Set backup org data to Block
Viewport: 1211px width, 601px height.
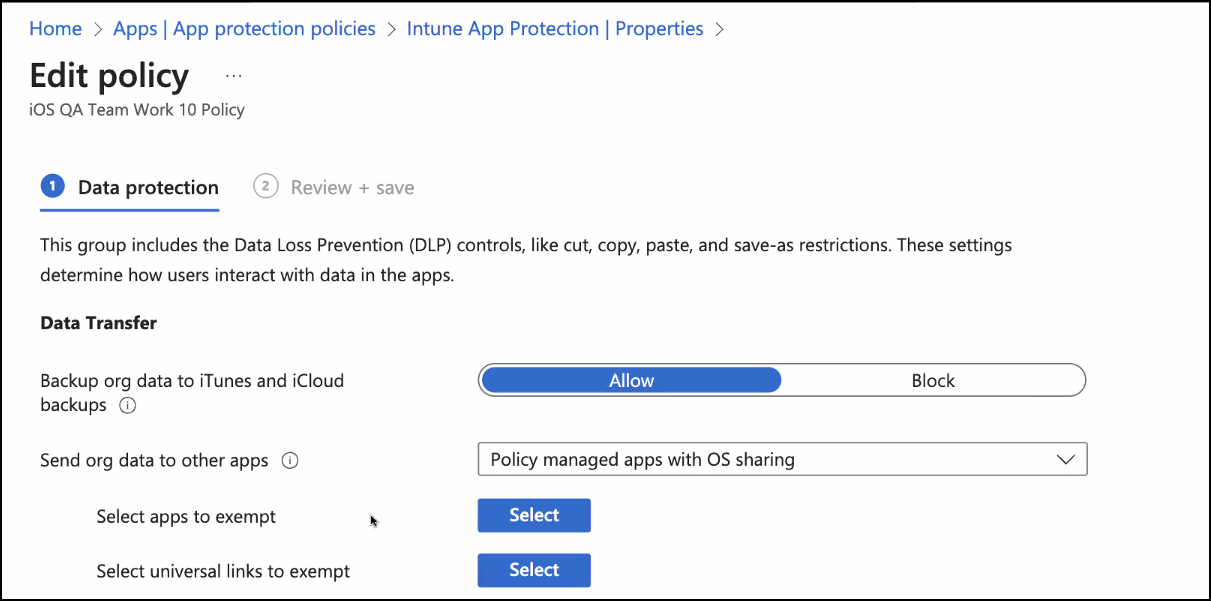(x=932, y=381)
